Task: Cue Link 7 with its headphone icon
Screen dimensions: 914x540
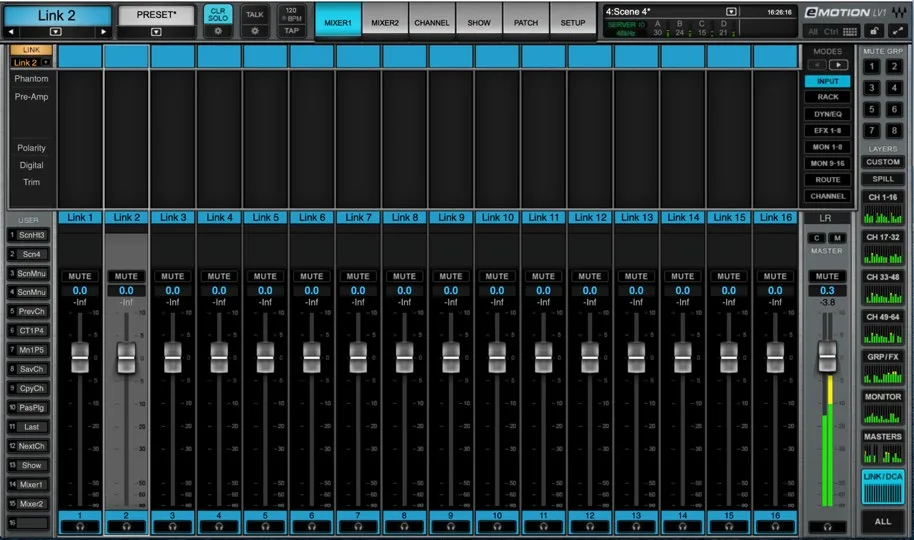Action: coord(358,527)
